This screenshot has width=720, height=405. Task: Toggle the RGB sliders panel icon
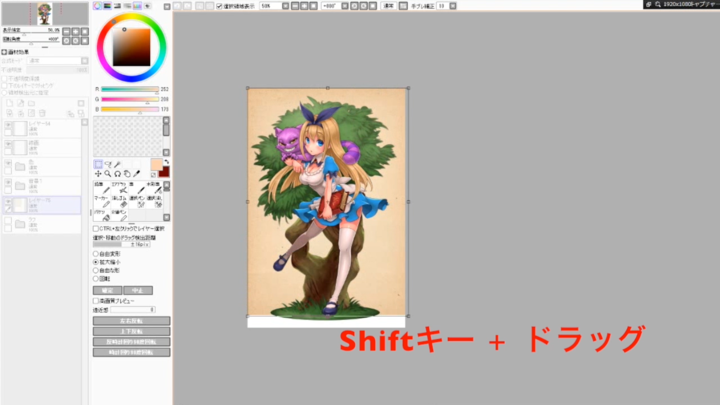[107, 6]
